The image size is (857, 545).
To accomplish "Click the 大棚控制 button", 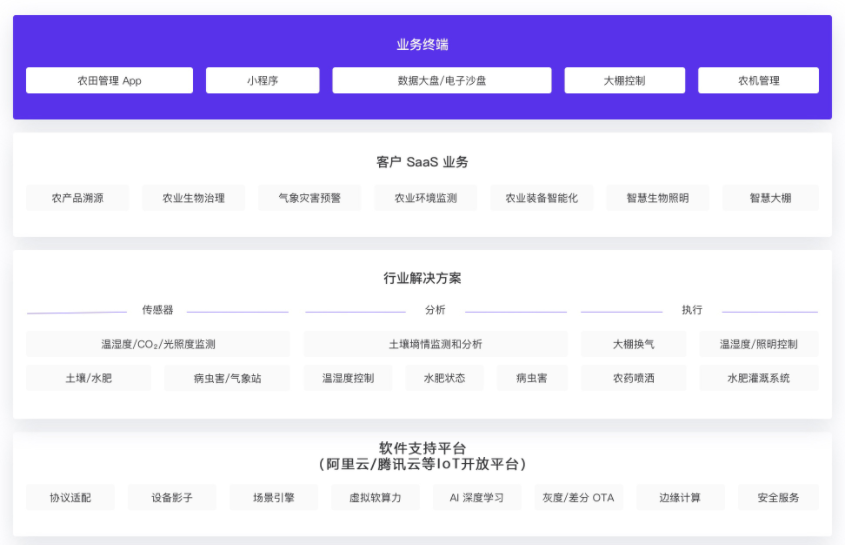I will (624, 81).
